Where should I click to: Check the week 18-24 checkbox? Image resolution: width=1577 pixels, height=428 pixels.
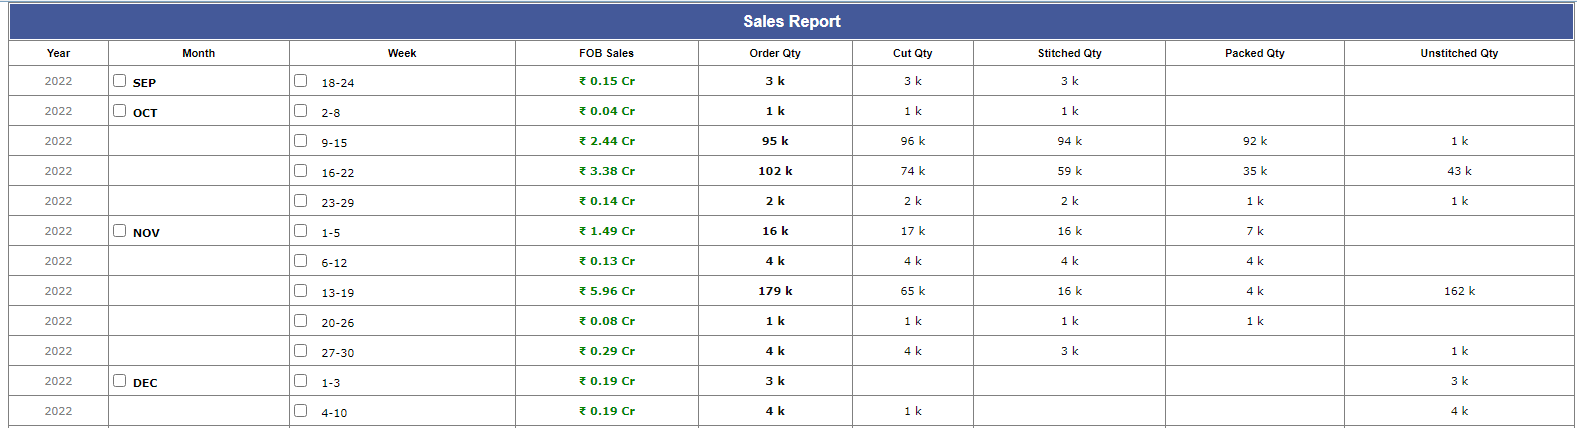(x=301, y=81)
